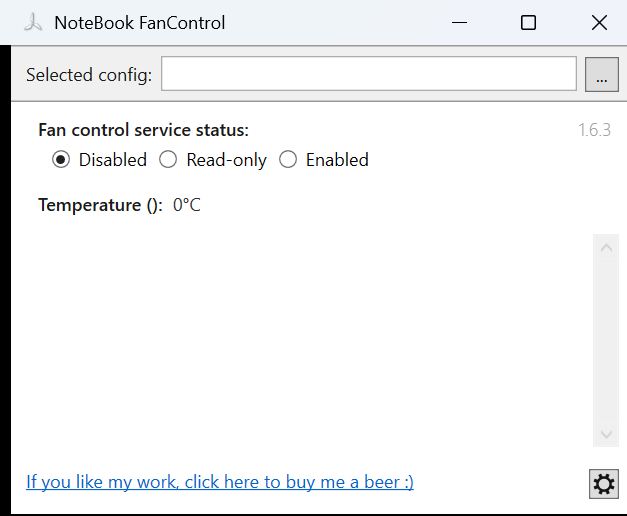
Task: Switch fan control to Read-only mode
Action: point(169,160)
